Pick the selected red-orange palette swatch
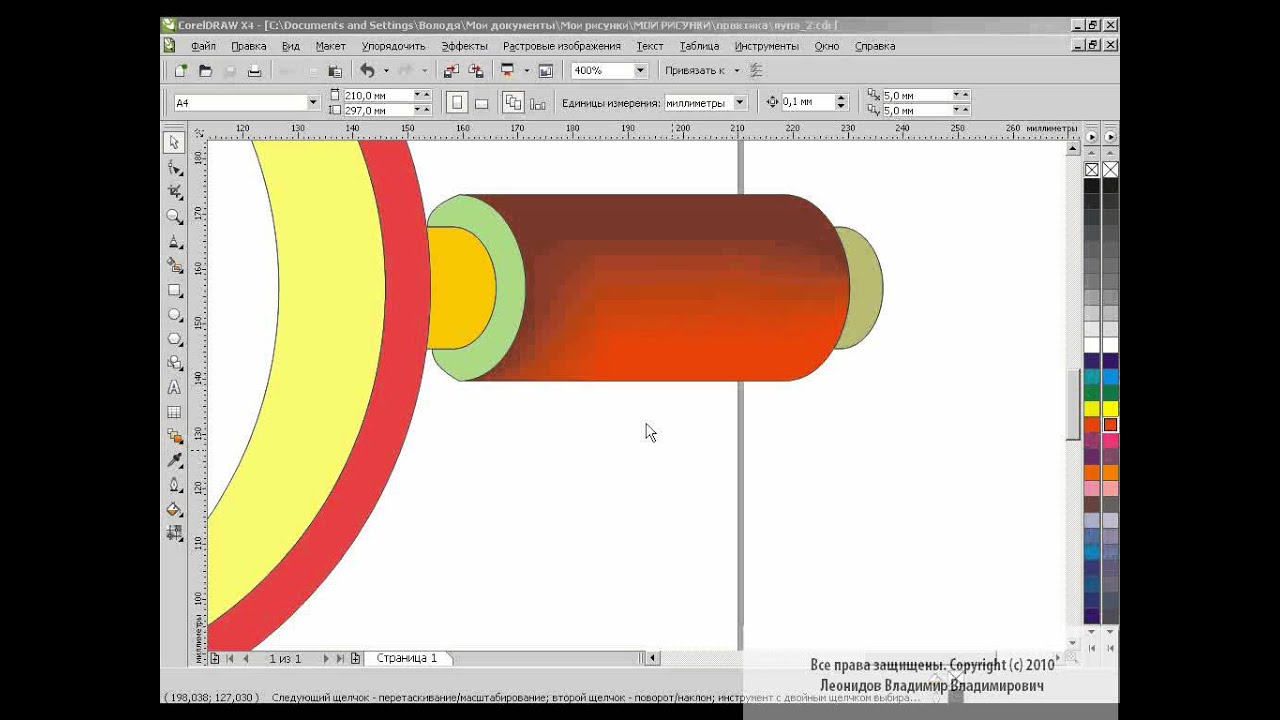1280x720 pixels. click(x=1110, y=425)
